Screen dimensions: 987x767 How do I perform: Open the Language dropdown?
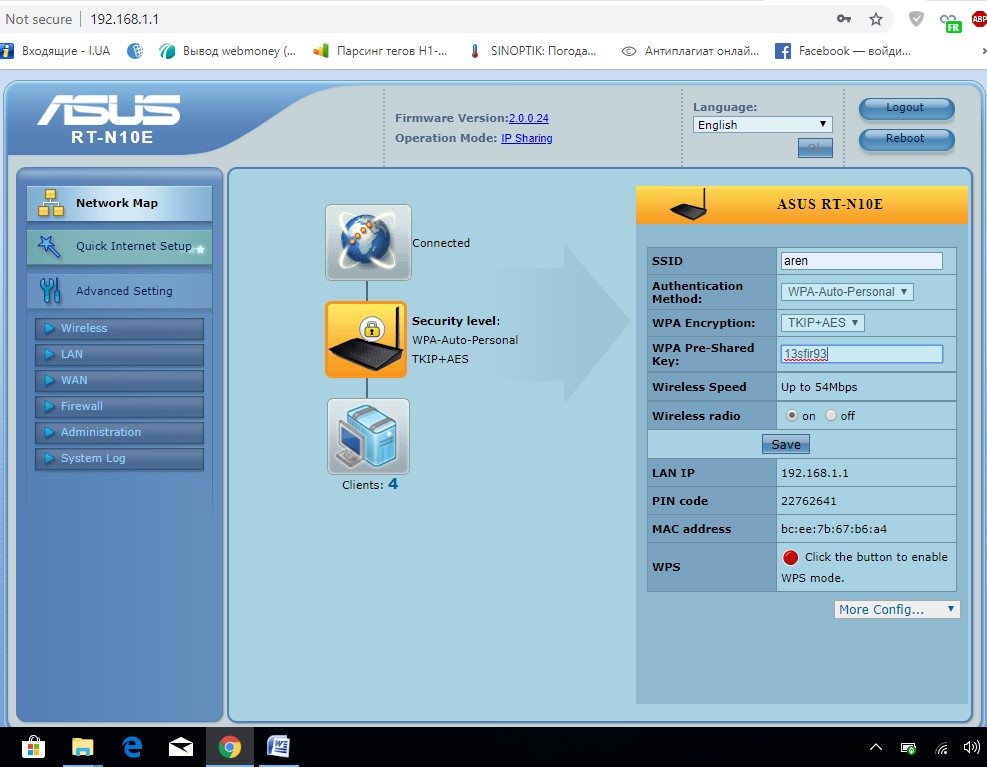coord(762,125)
